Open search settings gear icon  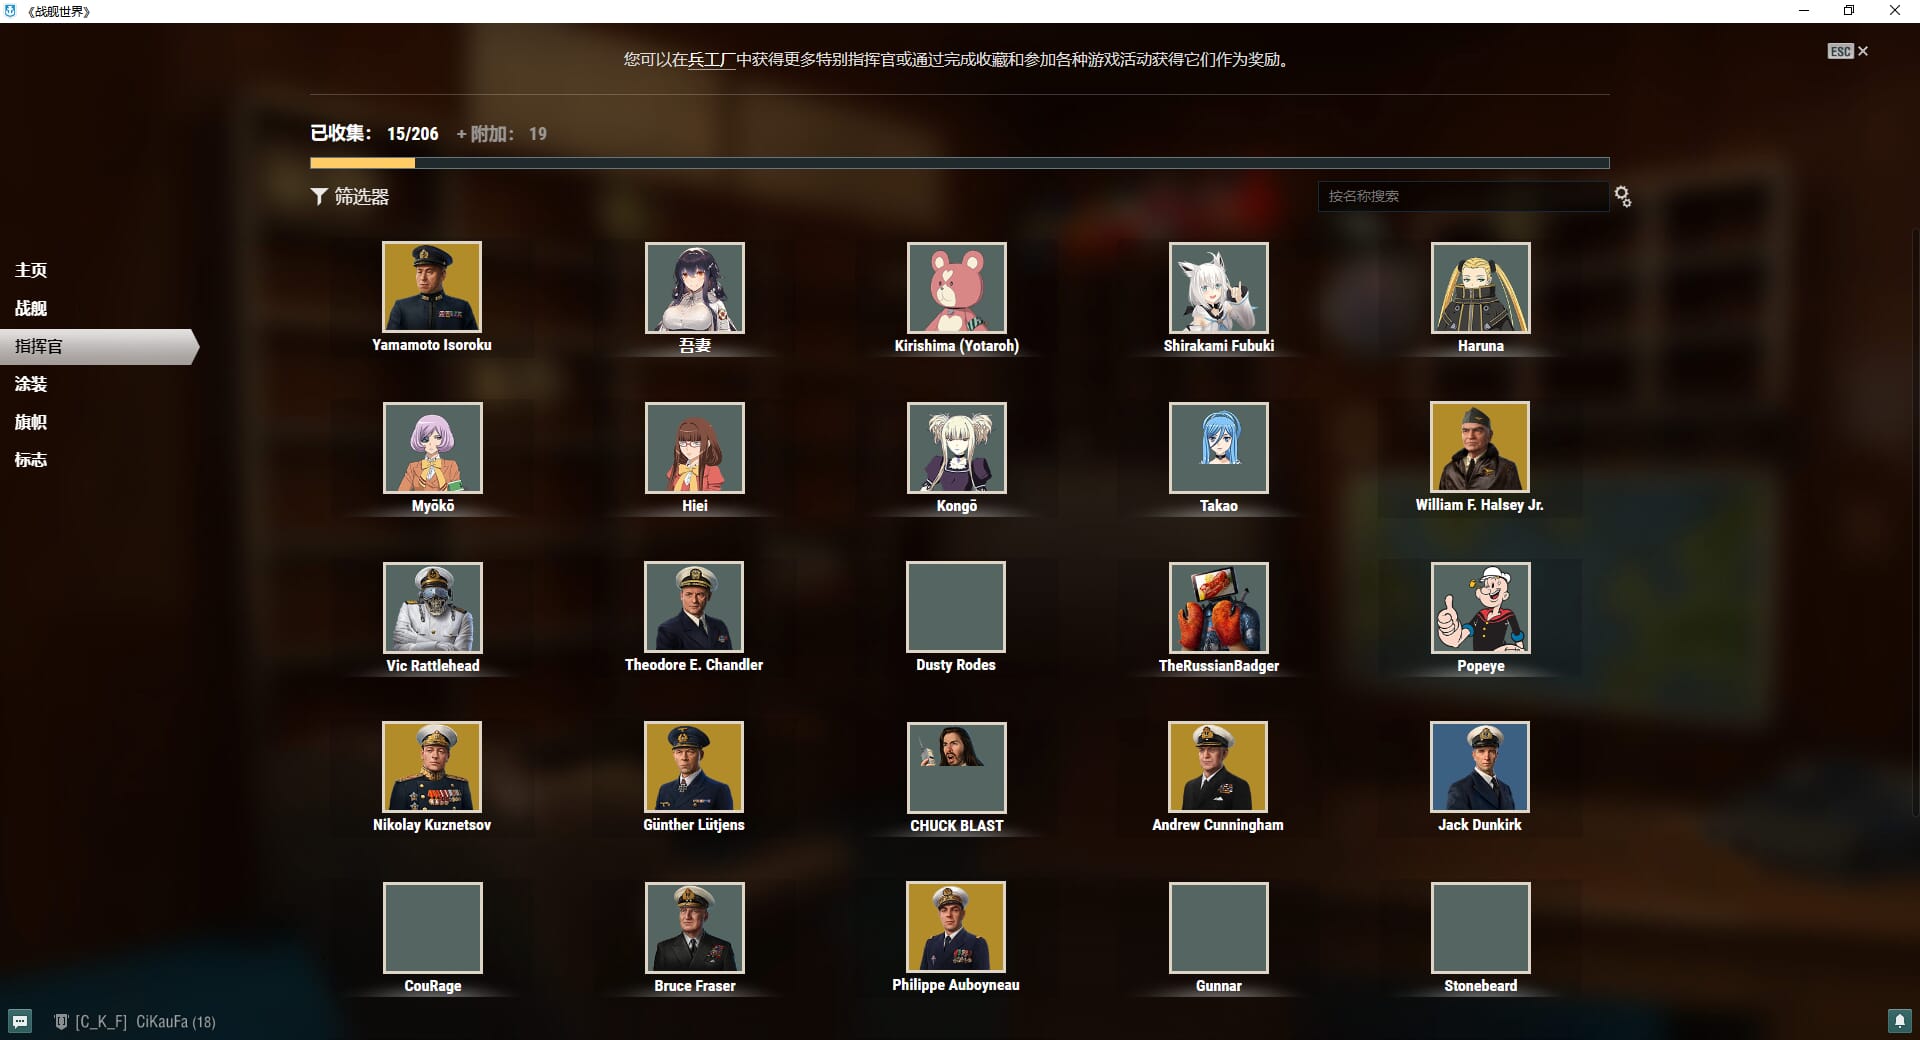1622,197
